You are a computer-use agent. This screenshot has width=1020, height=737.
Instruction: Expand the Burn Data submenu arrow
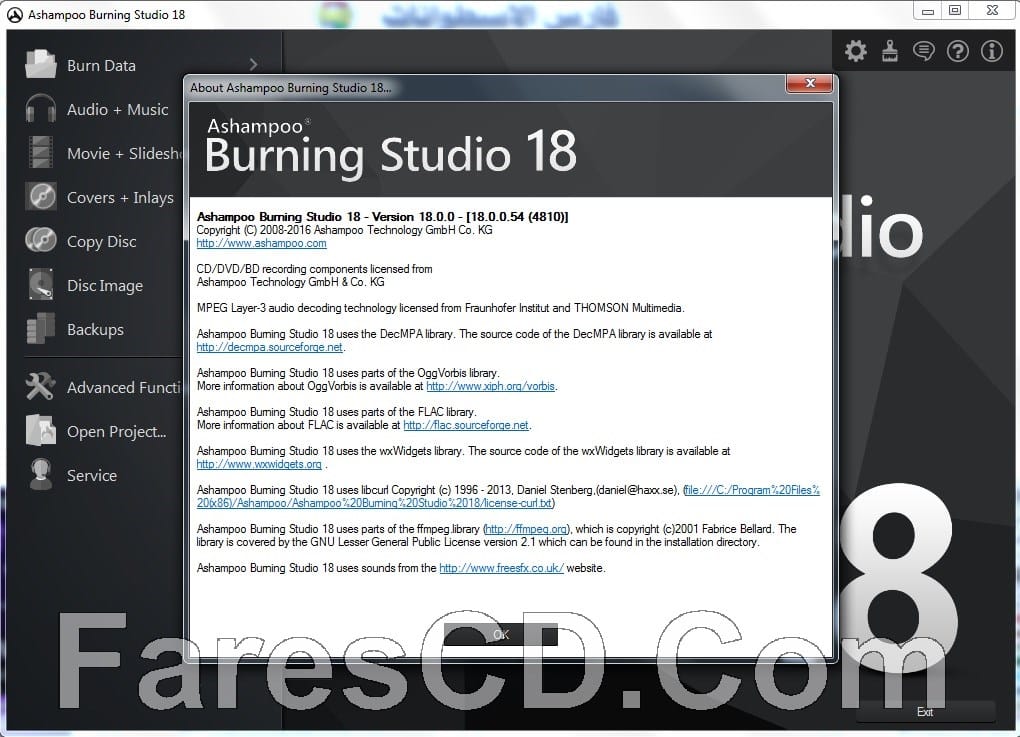(254, 64)
